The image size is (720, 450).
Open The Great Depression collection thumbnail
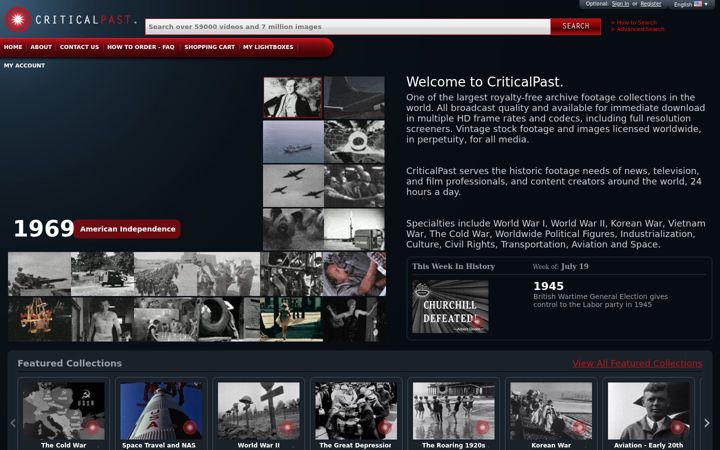click(x=356, y=411)
